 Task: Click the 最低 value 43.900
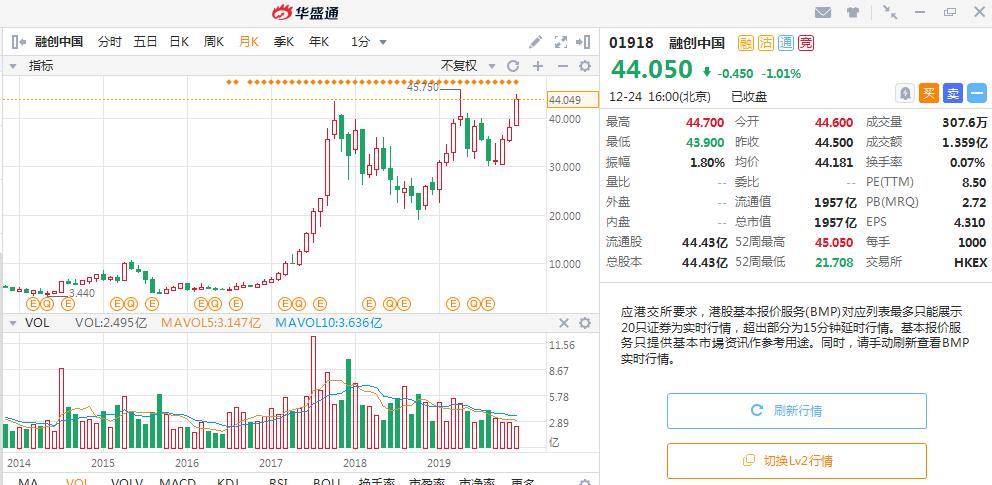pyautogui.click(x=705, y=142)
